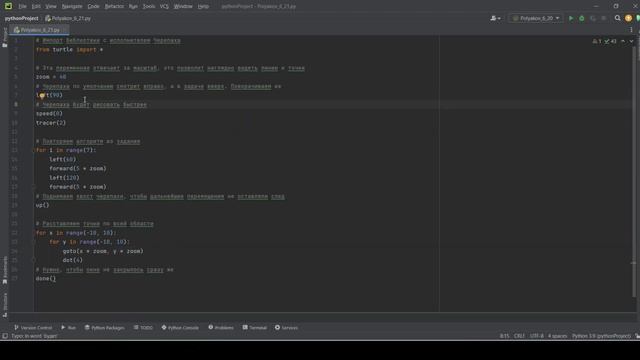Open the Python Packages tool window
The image size is (640, 360).
(x=104, y=328)
